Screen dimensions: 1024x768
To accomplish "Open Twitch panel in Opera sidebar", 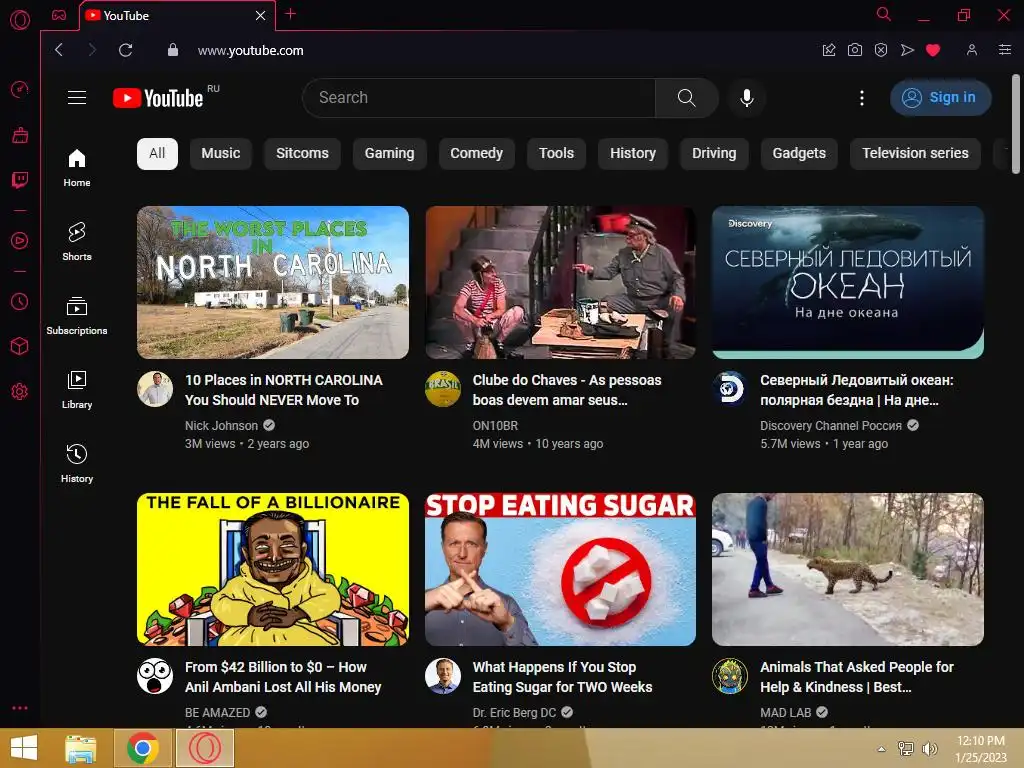I will click(x=20, y=180).
